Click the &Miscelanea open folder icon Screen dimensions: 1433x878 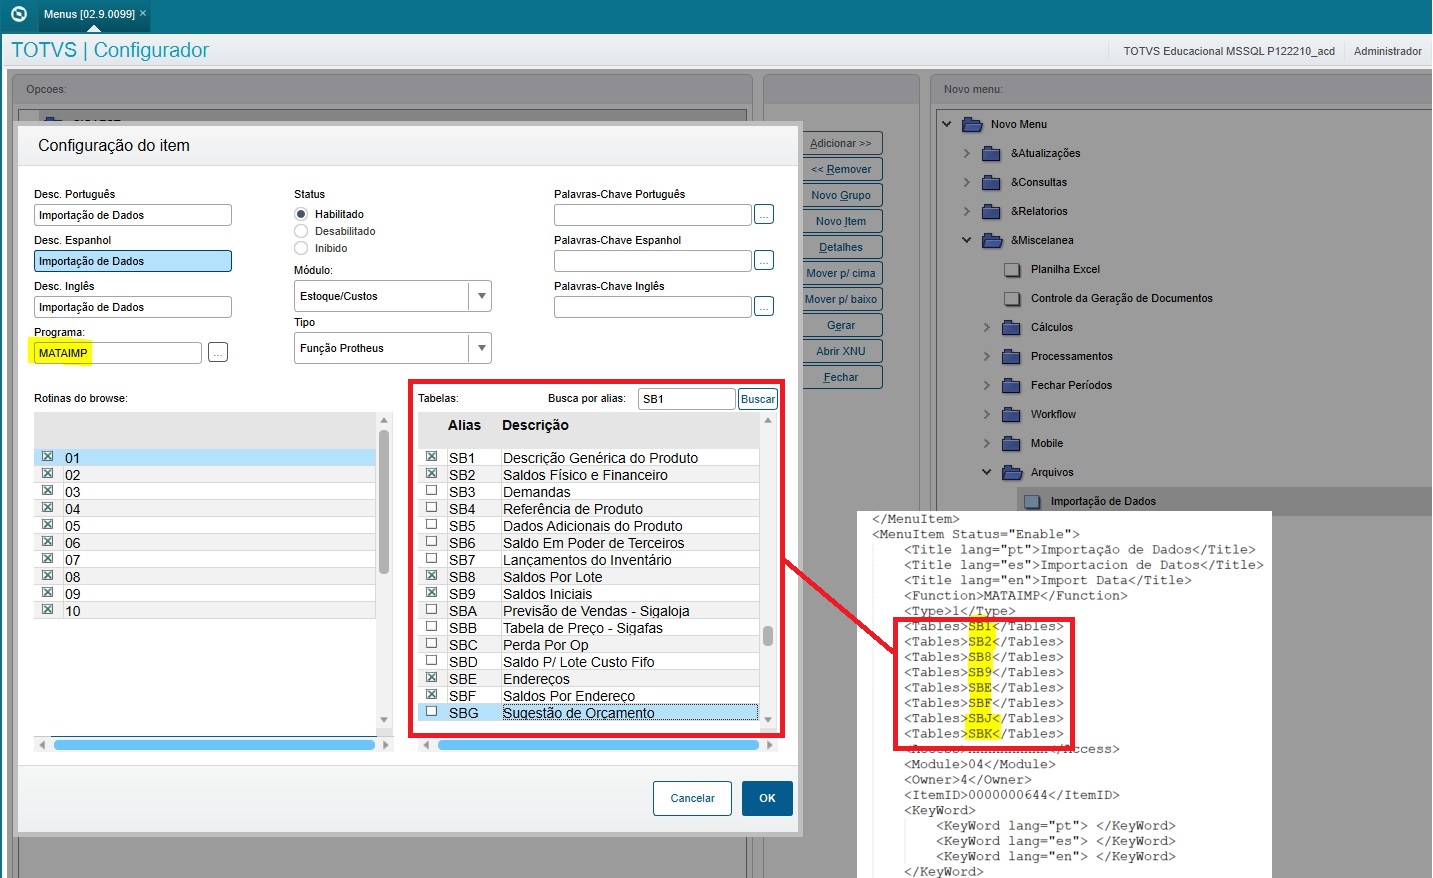(x=992, y=240)
